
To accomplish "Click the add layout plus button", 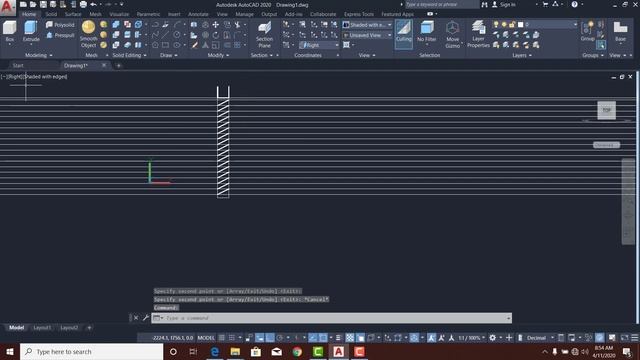I will pyautogui.click(x=89, y=328).
